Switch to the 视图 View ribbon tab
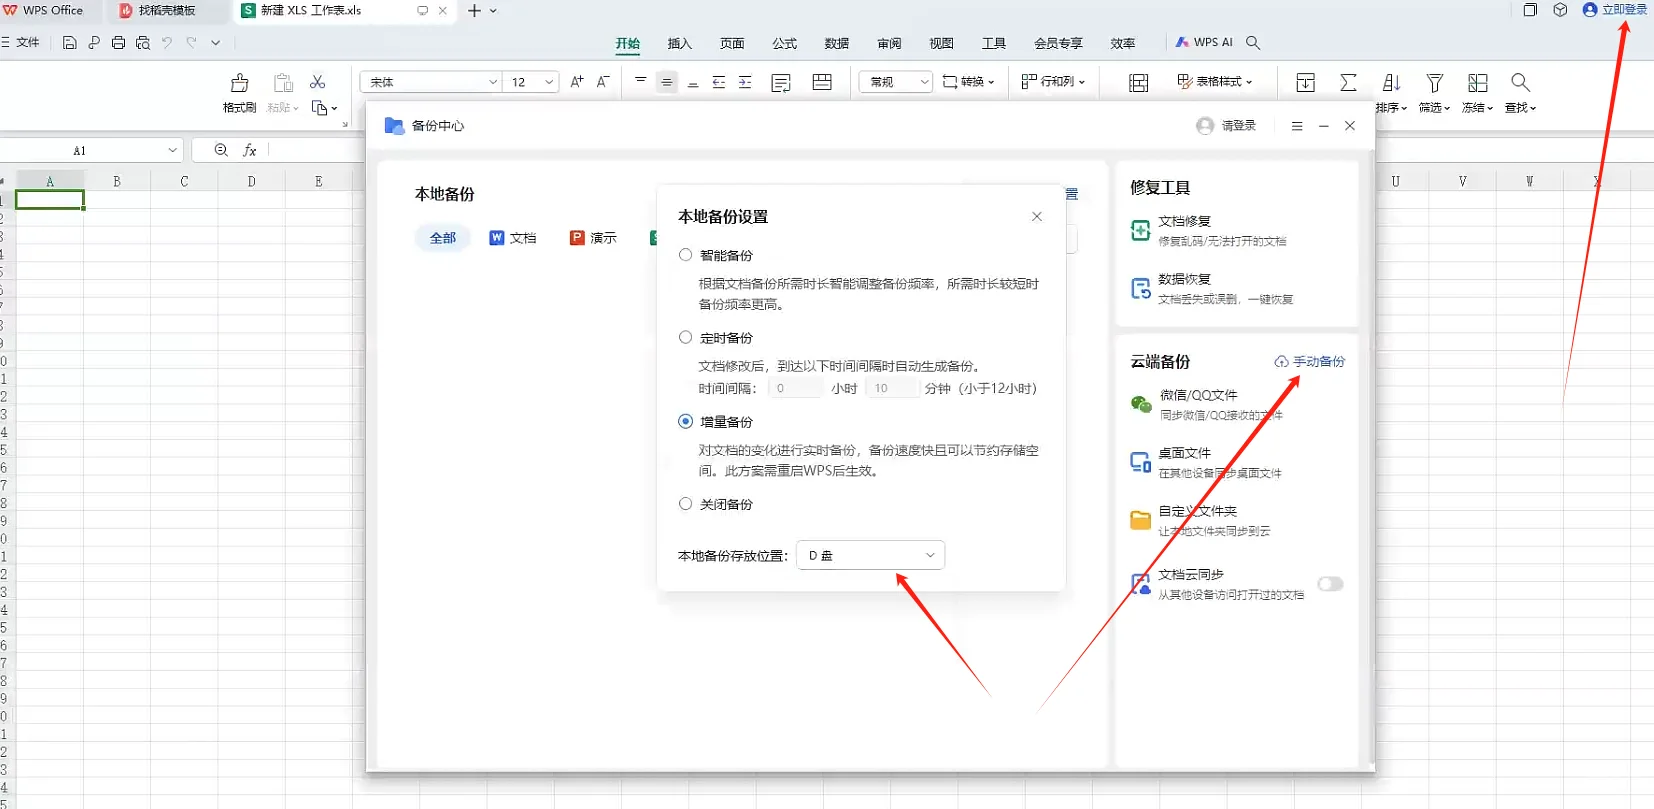The height and width of the screenshot is (809, 1654). click(941, 43)
